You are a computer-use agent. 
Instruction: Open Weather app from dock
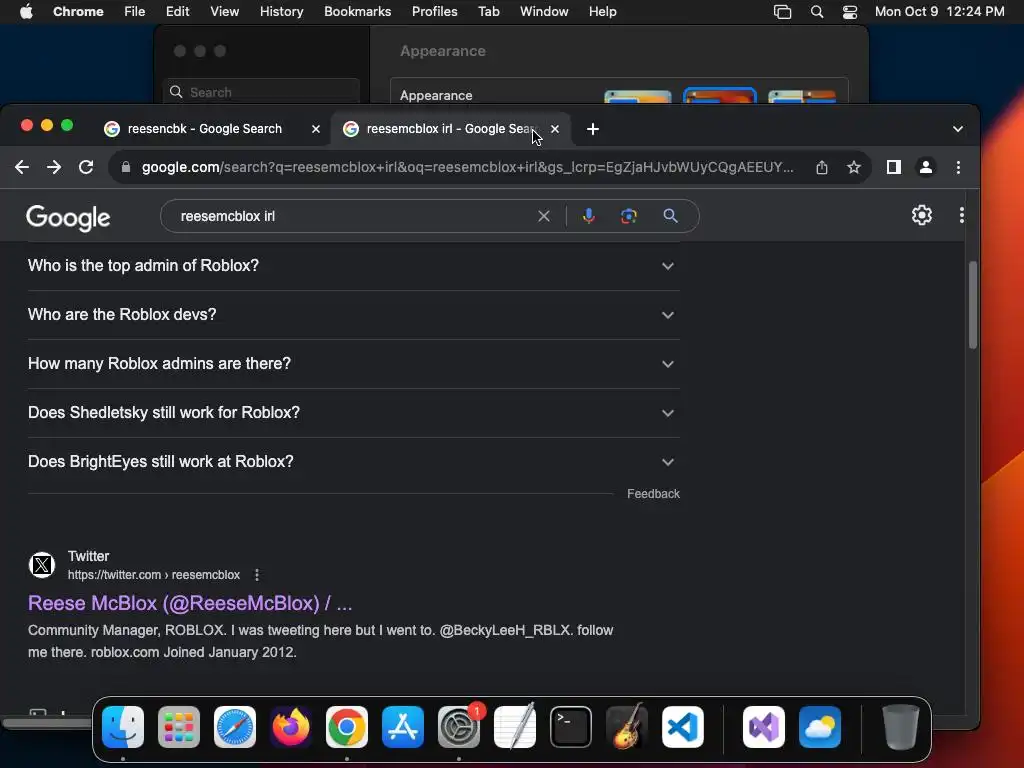pos(820,727)
